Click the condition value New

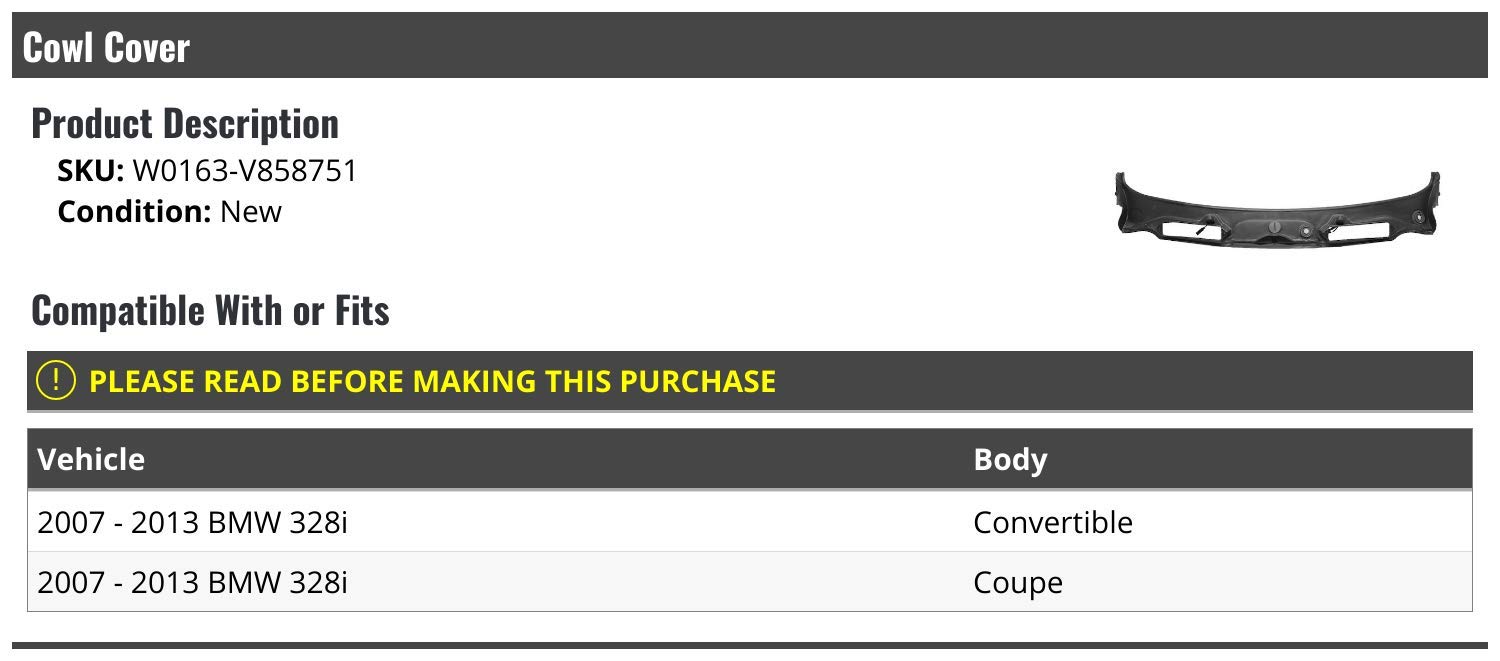(251, 211)
